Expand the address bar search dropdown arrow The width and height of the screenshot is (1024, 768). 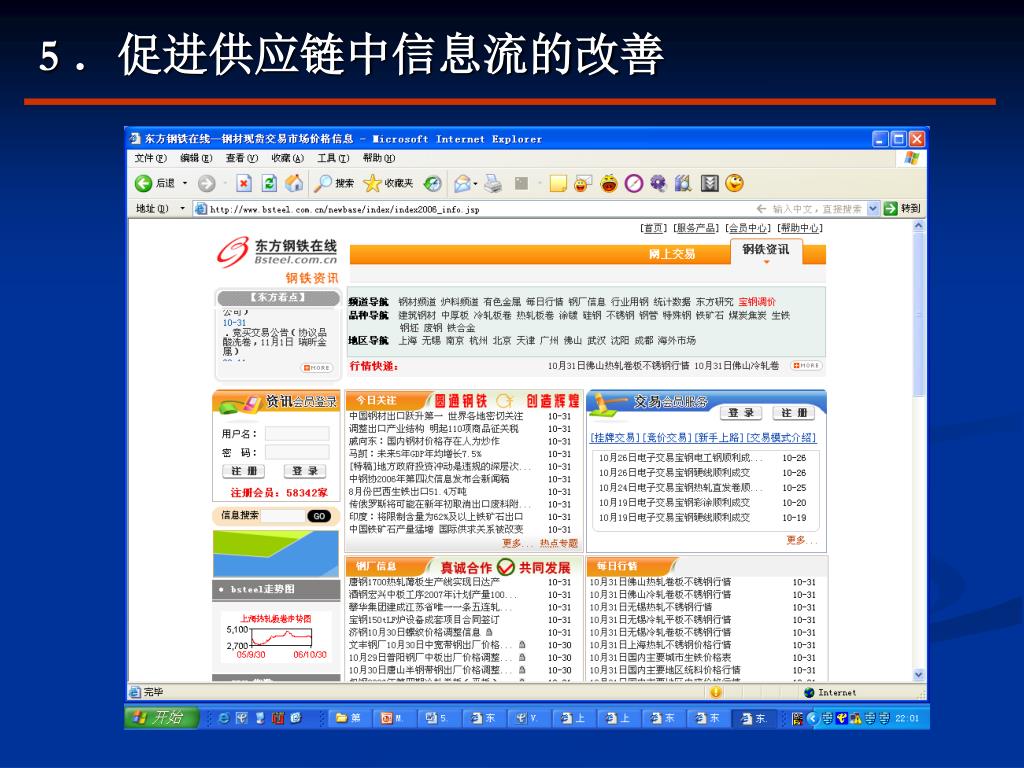pos(873,208)
